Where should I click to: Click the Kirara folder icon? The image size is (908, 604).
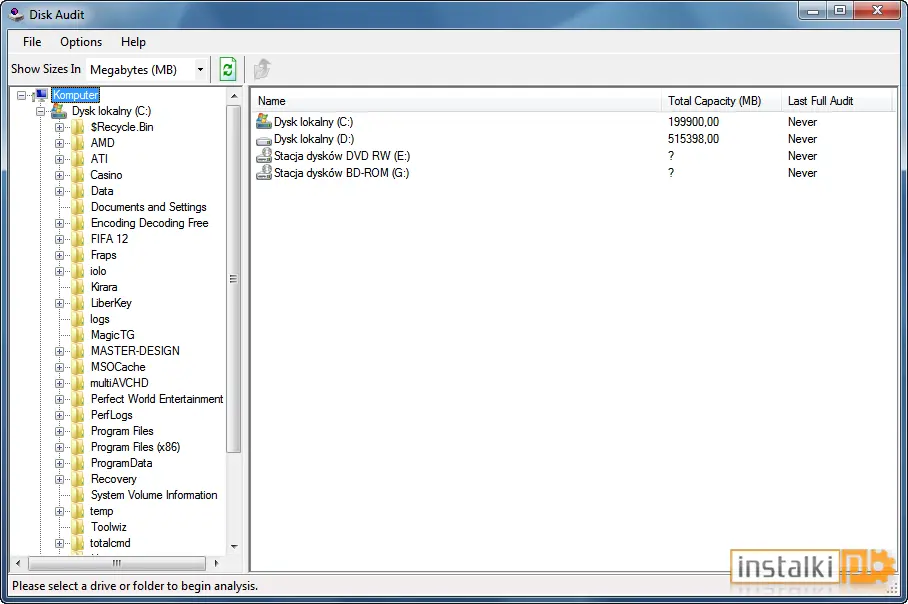click(78, 287)
